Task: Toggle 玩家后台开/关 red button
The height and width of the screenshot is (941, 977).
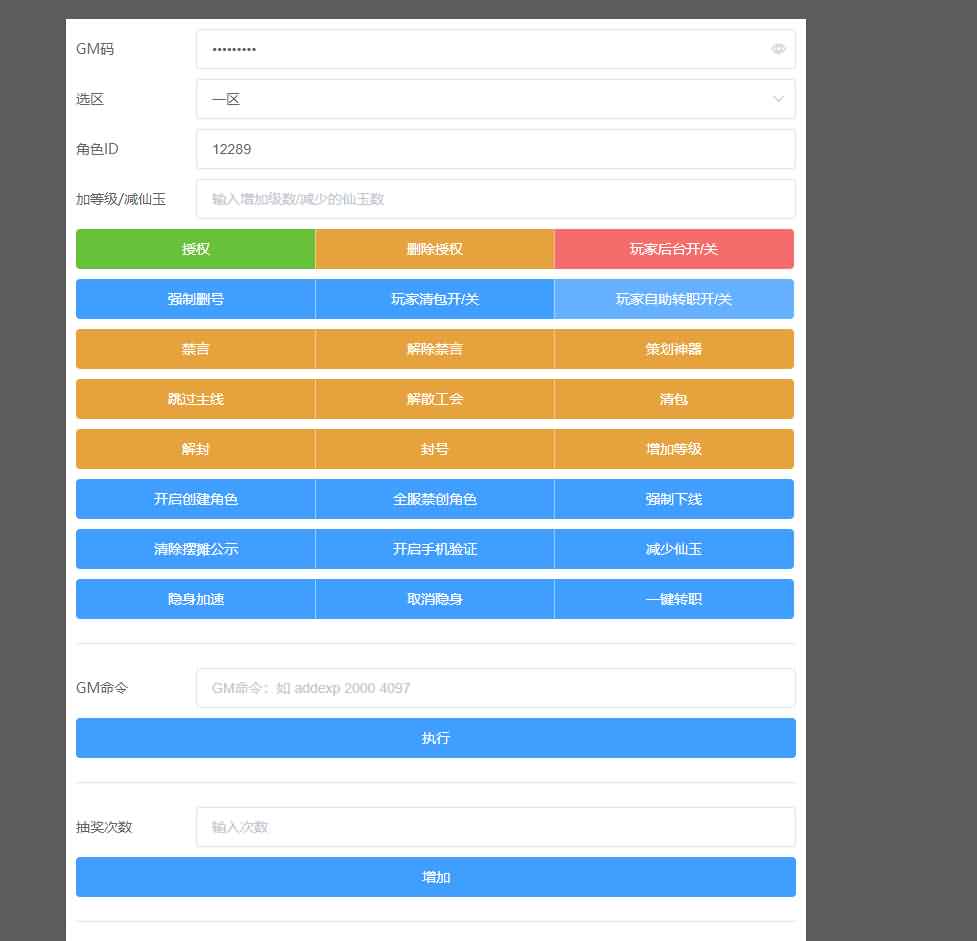Action: (x=674, y=249)
